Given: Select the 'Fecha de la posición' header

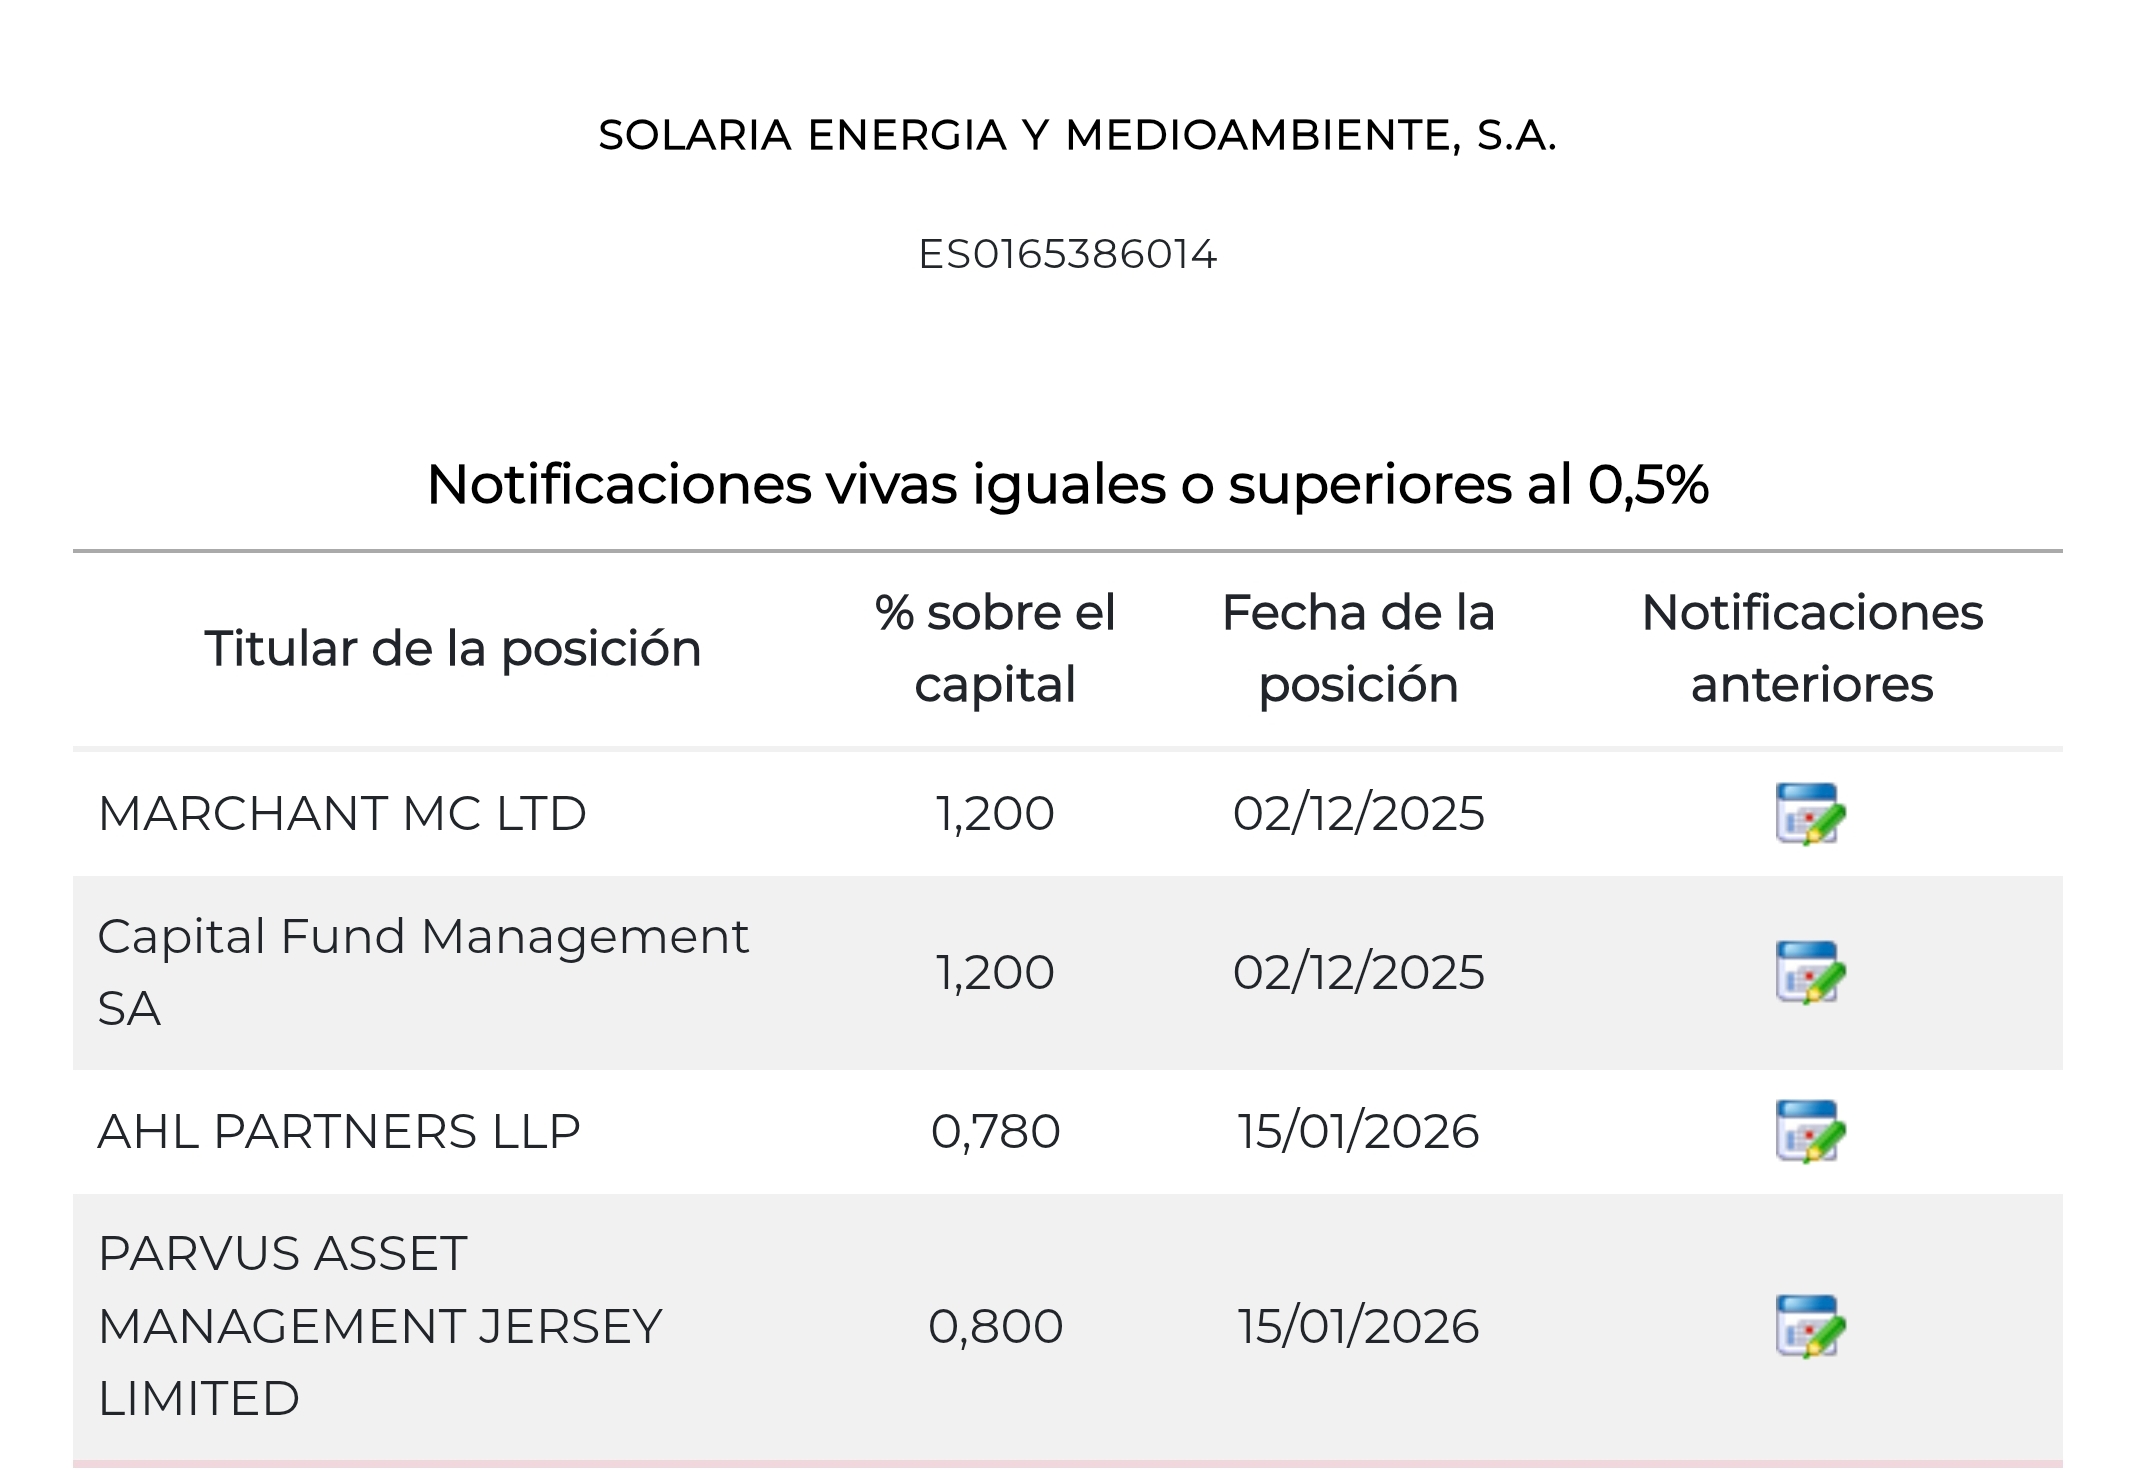Looking at the screenshot, I should coord(1358,649).
